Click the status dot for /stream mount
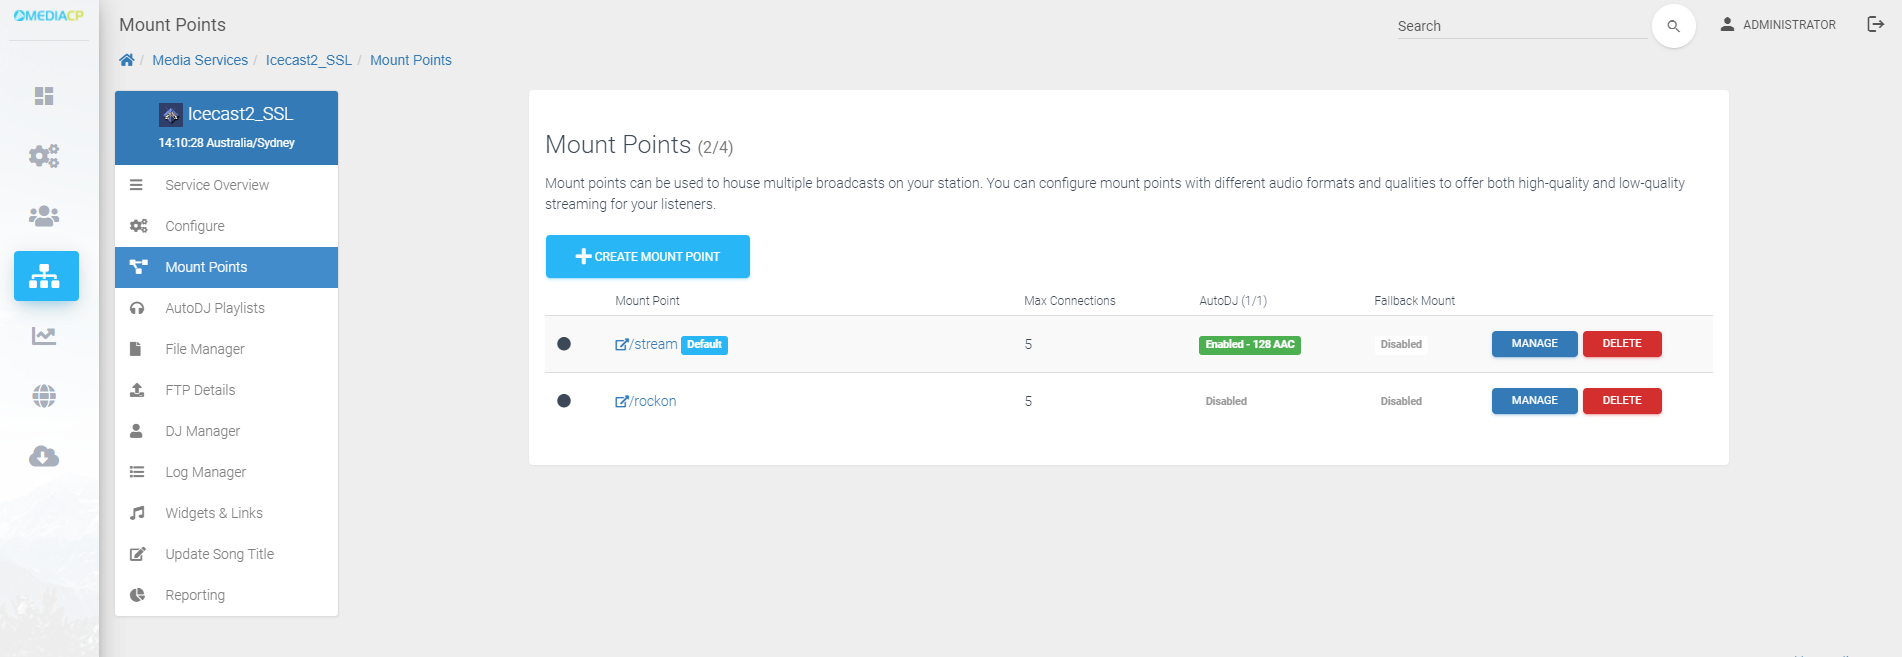1902x657 pixels. [564, 344]
